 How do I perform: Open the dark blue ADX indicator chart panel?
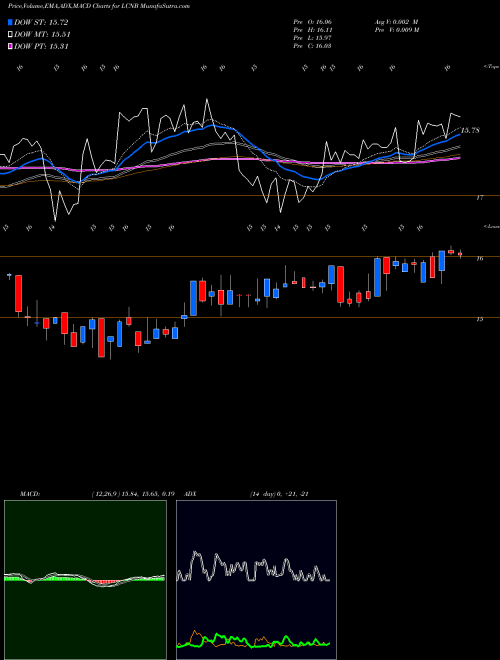coord(256,580)
